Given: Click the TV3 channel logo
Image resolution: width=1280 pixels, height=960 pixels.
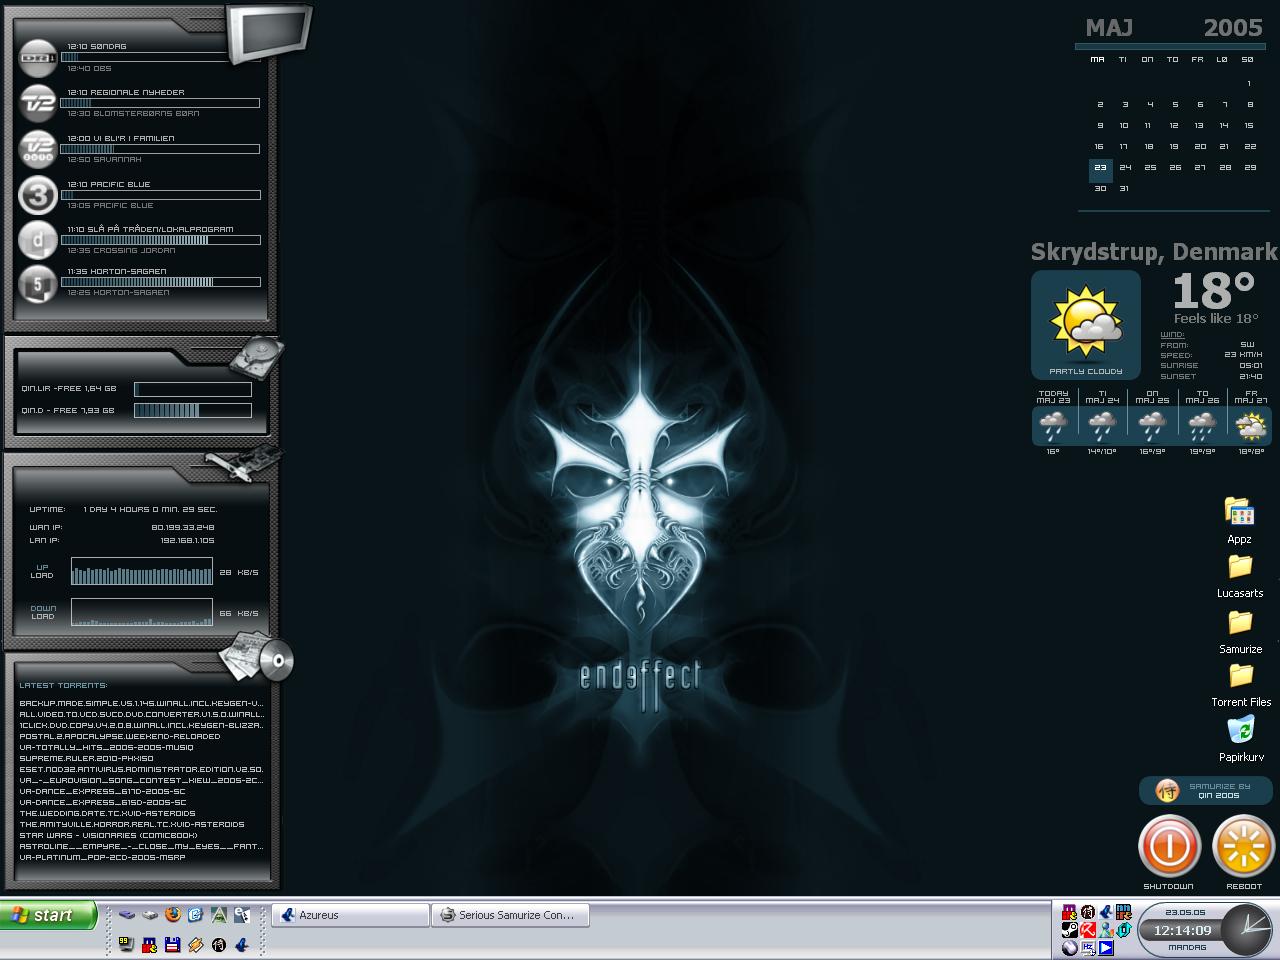Looking at the screenshot, I should point(38,195).
